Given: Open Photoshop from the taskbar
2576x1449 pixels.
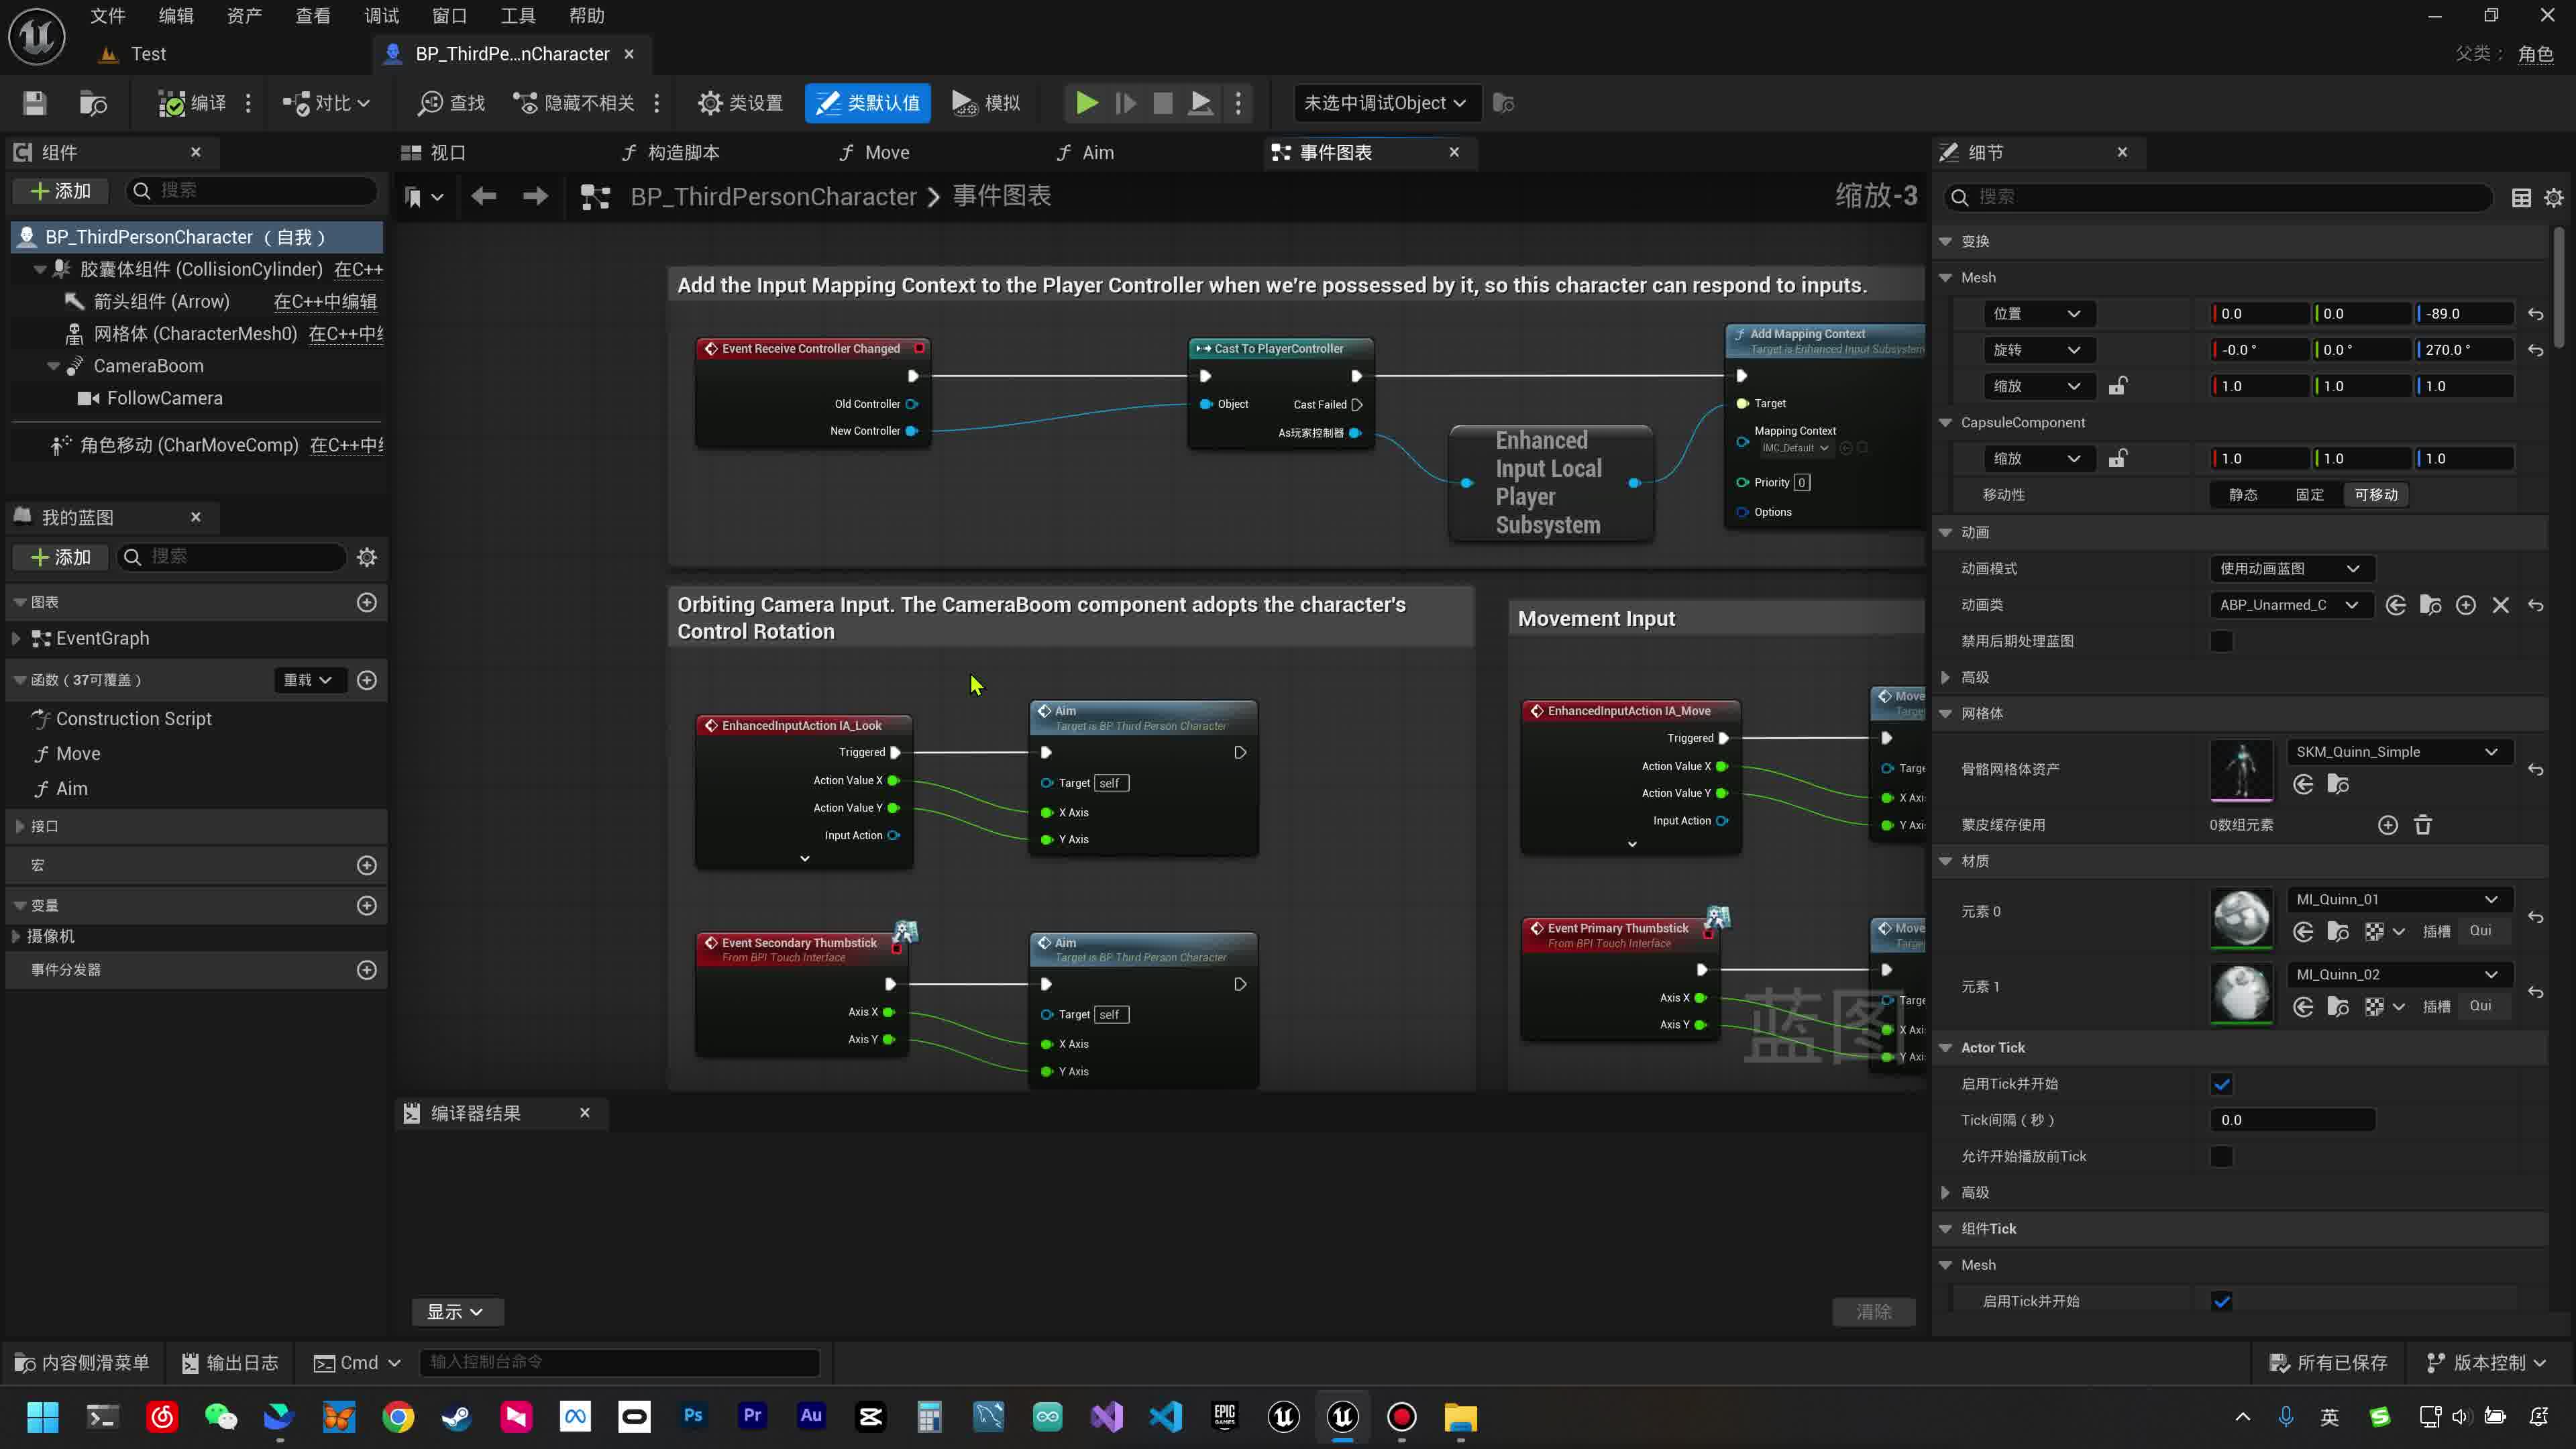Looking at the screenshot, I should coord(693,1417).
